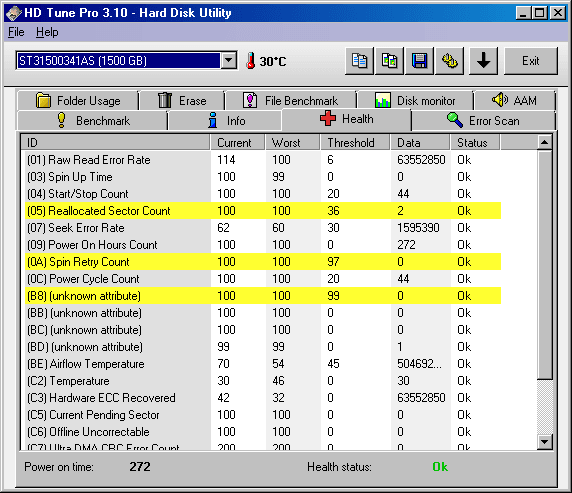Select the (B8) unknown attribute row

coord(263,296)
